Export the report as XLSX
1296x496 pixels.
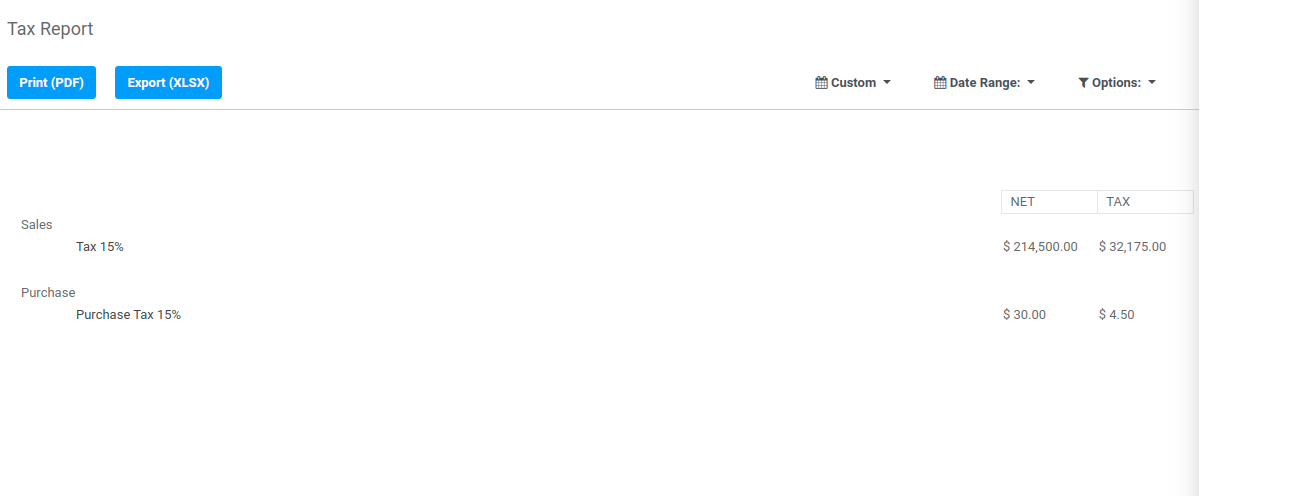tap(168, 83)
